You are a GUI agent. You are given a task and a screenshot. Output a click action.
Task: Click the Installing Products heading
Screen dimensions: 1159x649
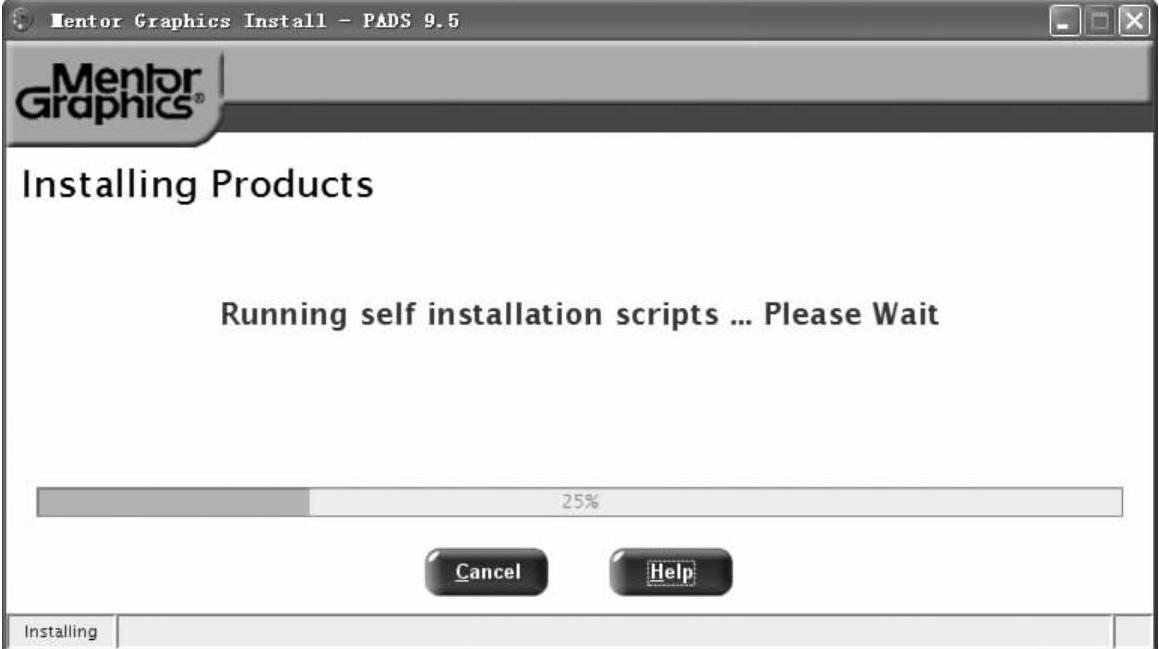tap(197, 185)
